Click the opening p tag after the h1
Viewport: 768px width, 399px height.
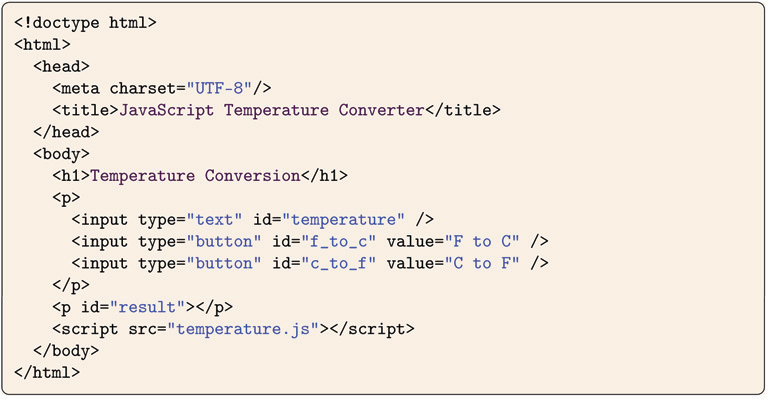pos(66,198)
